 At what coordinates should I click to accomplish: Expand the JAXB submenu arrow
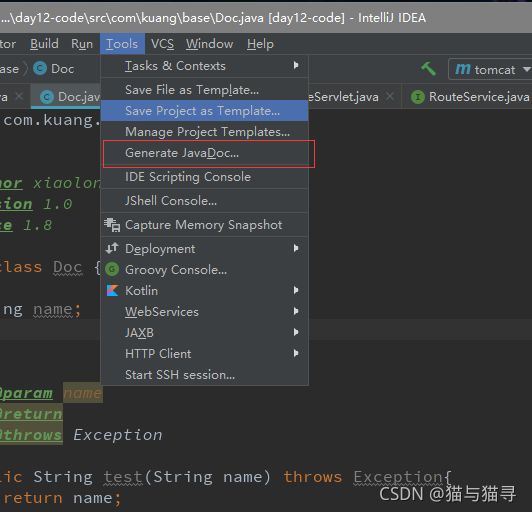[296, 332]
